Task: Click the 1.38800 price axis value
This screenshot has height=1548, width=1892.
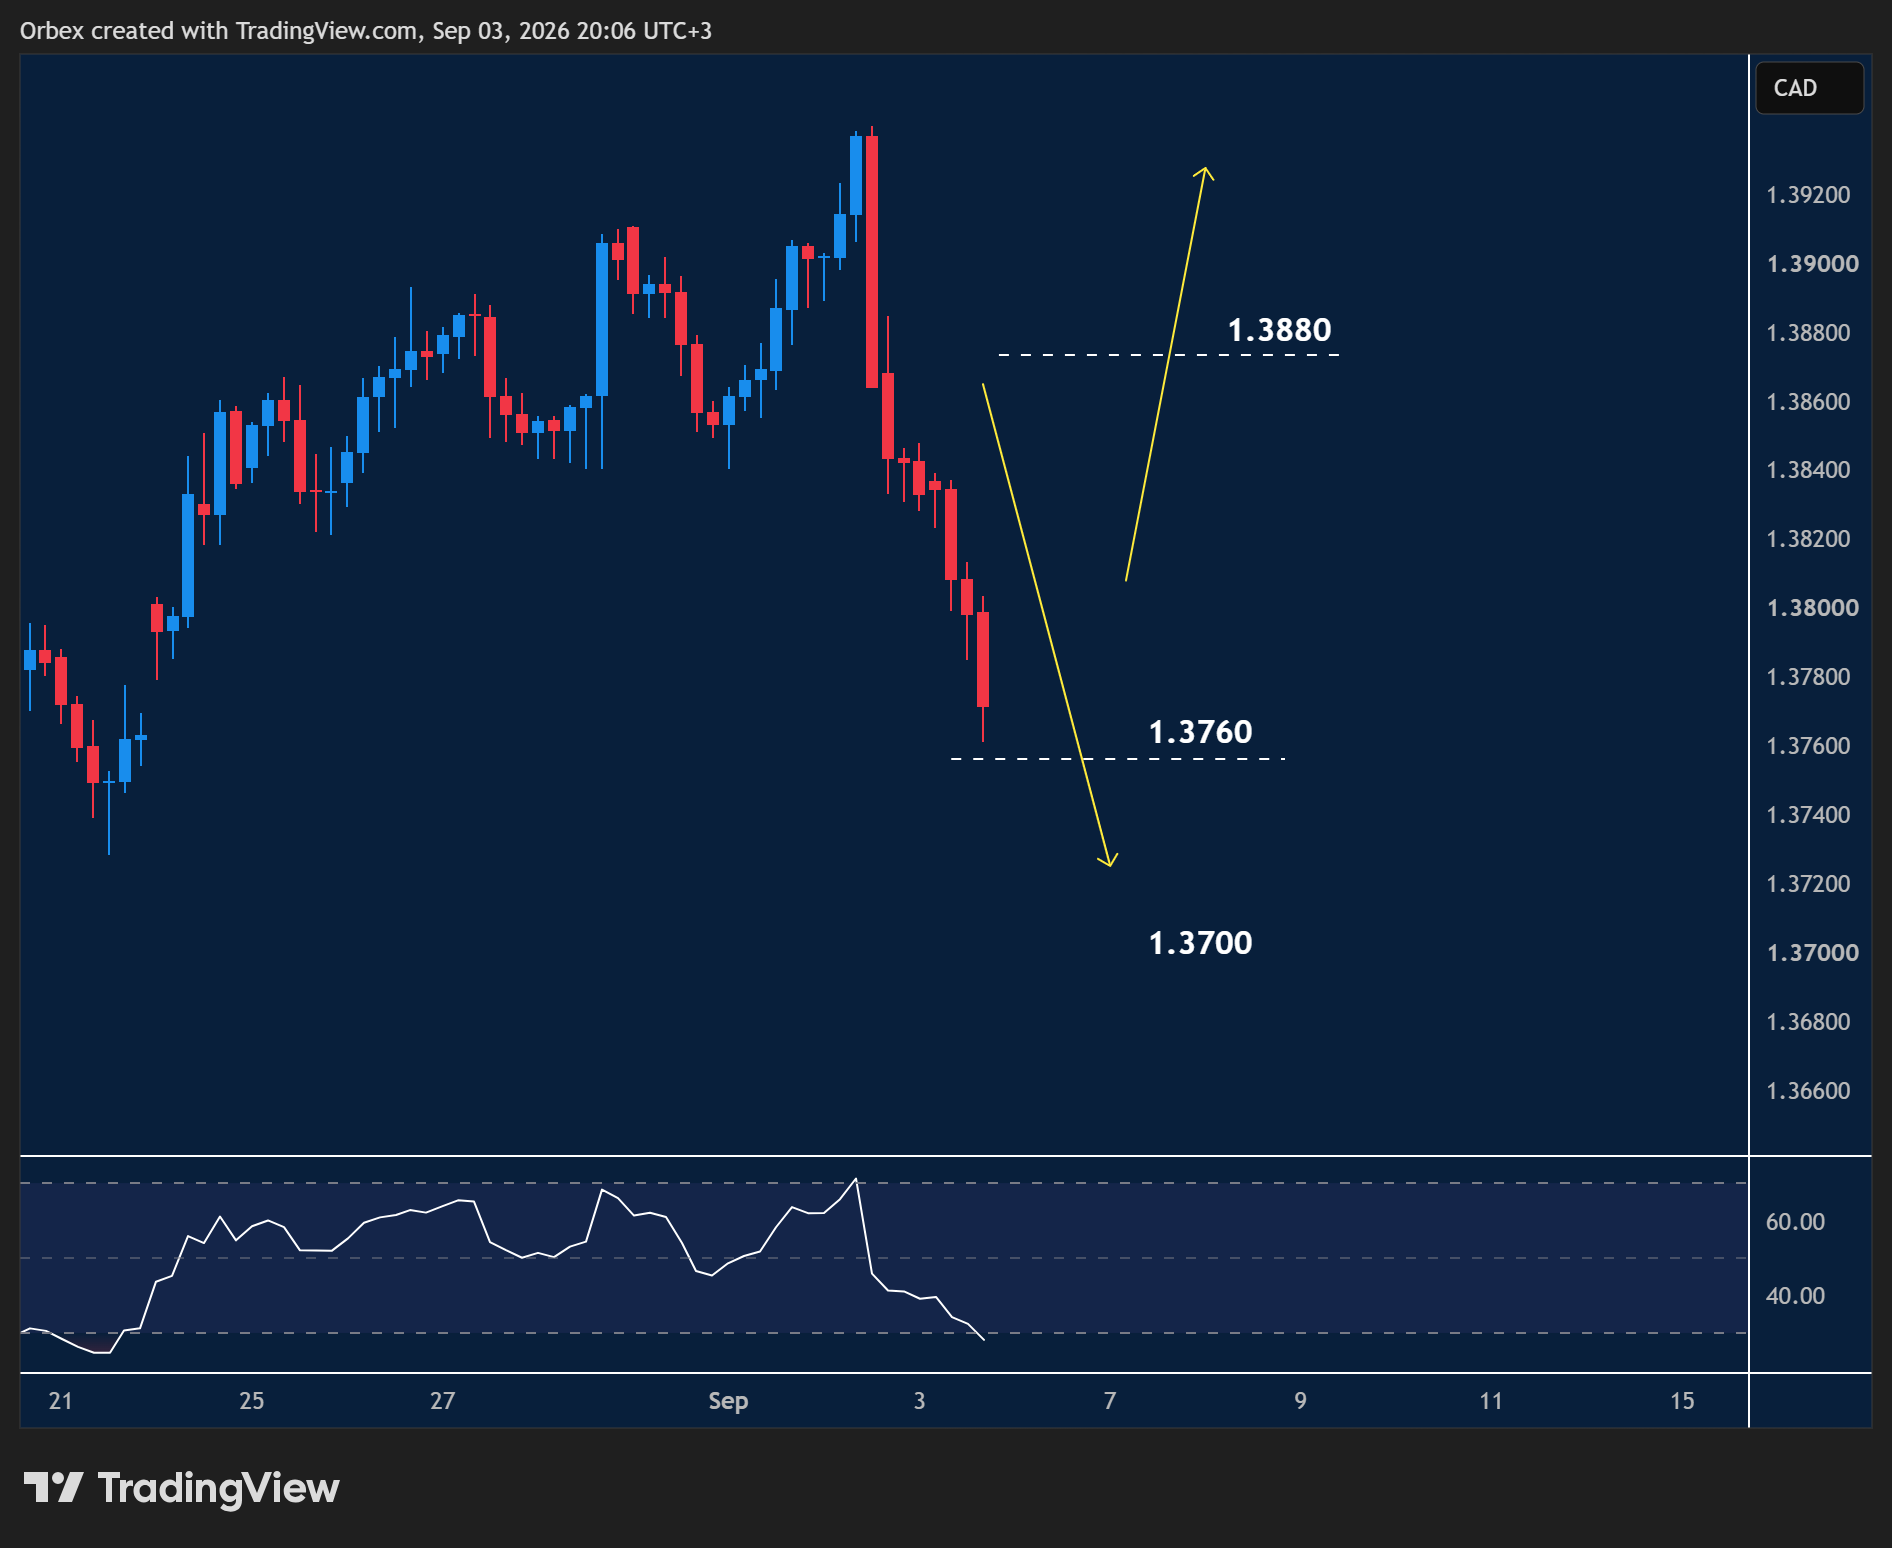Action: pos(1808,333)
